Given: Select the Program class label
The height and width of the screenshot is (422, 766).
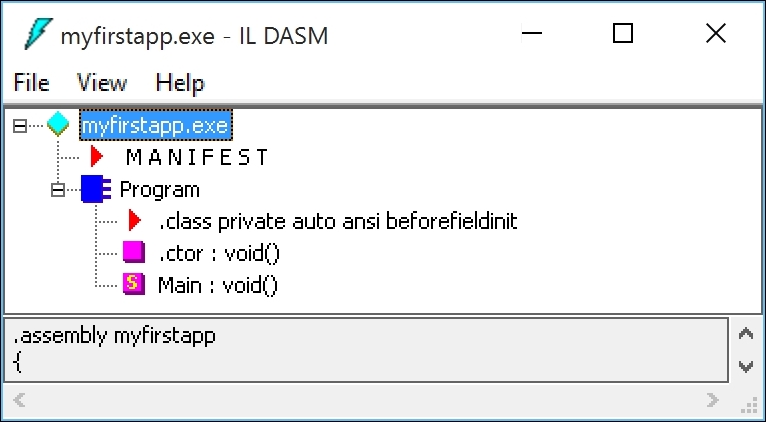Looking at the screenshot, I should tap(160, 189).
